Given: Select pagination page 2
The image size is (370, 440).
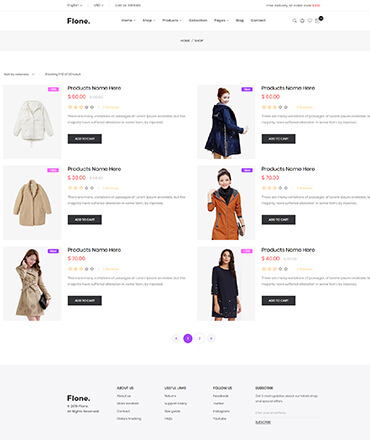Looking at the screenshot, I should 199,338.
